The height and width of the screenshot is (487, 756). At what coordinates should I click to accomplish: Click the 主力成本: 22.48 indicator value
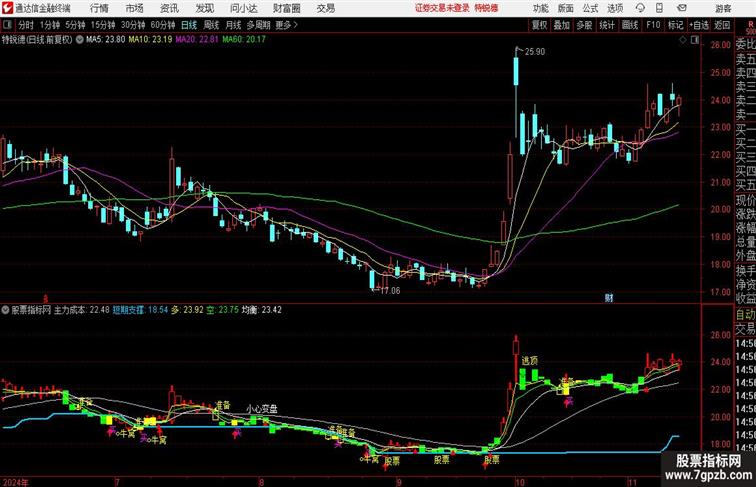(x=81, y=310)
